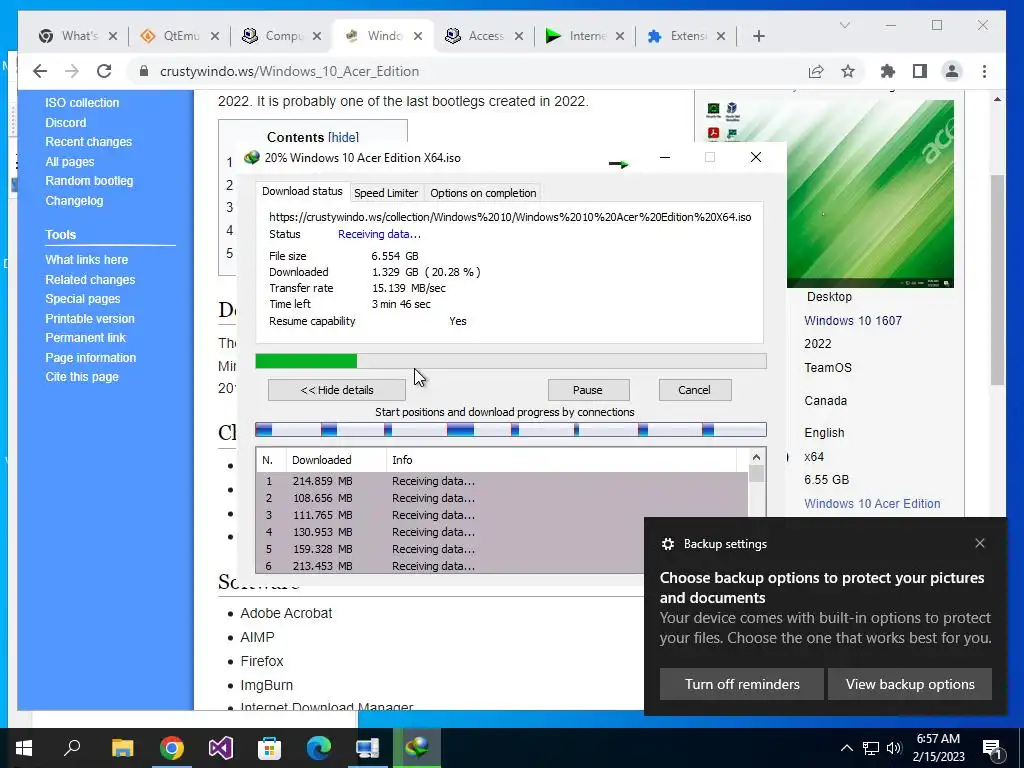Open the Page information link
1024x768 pixels.
click(90, 358)
